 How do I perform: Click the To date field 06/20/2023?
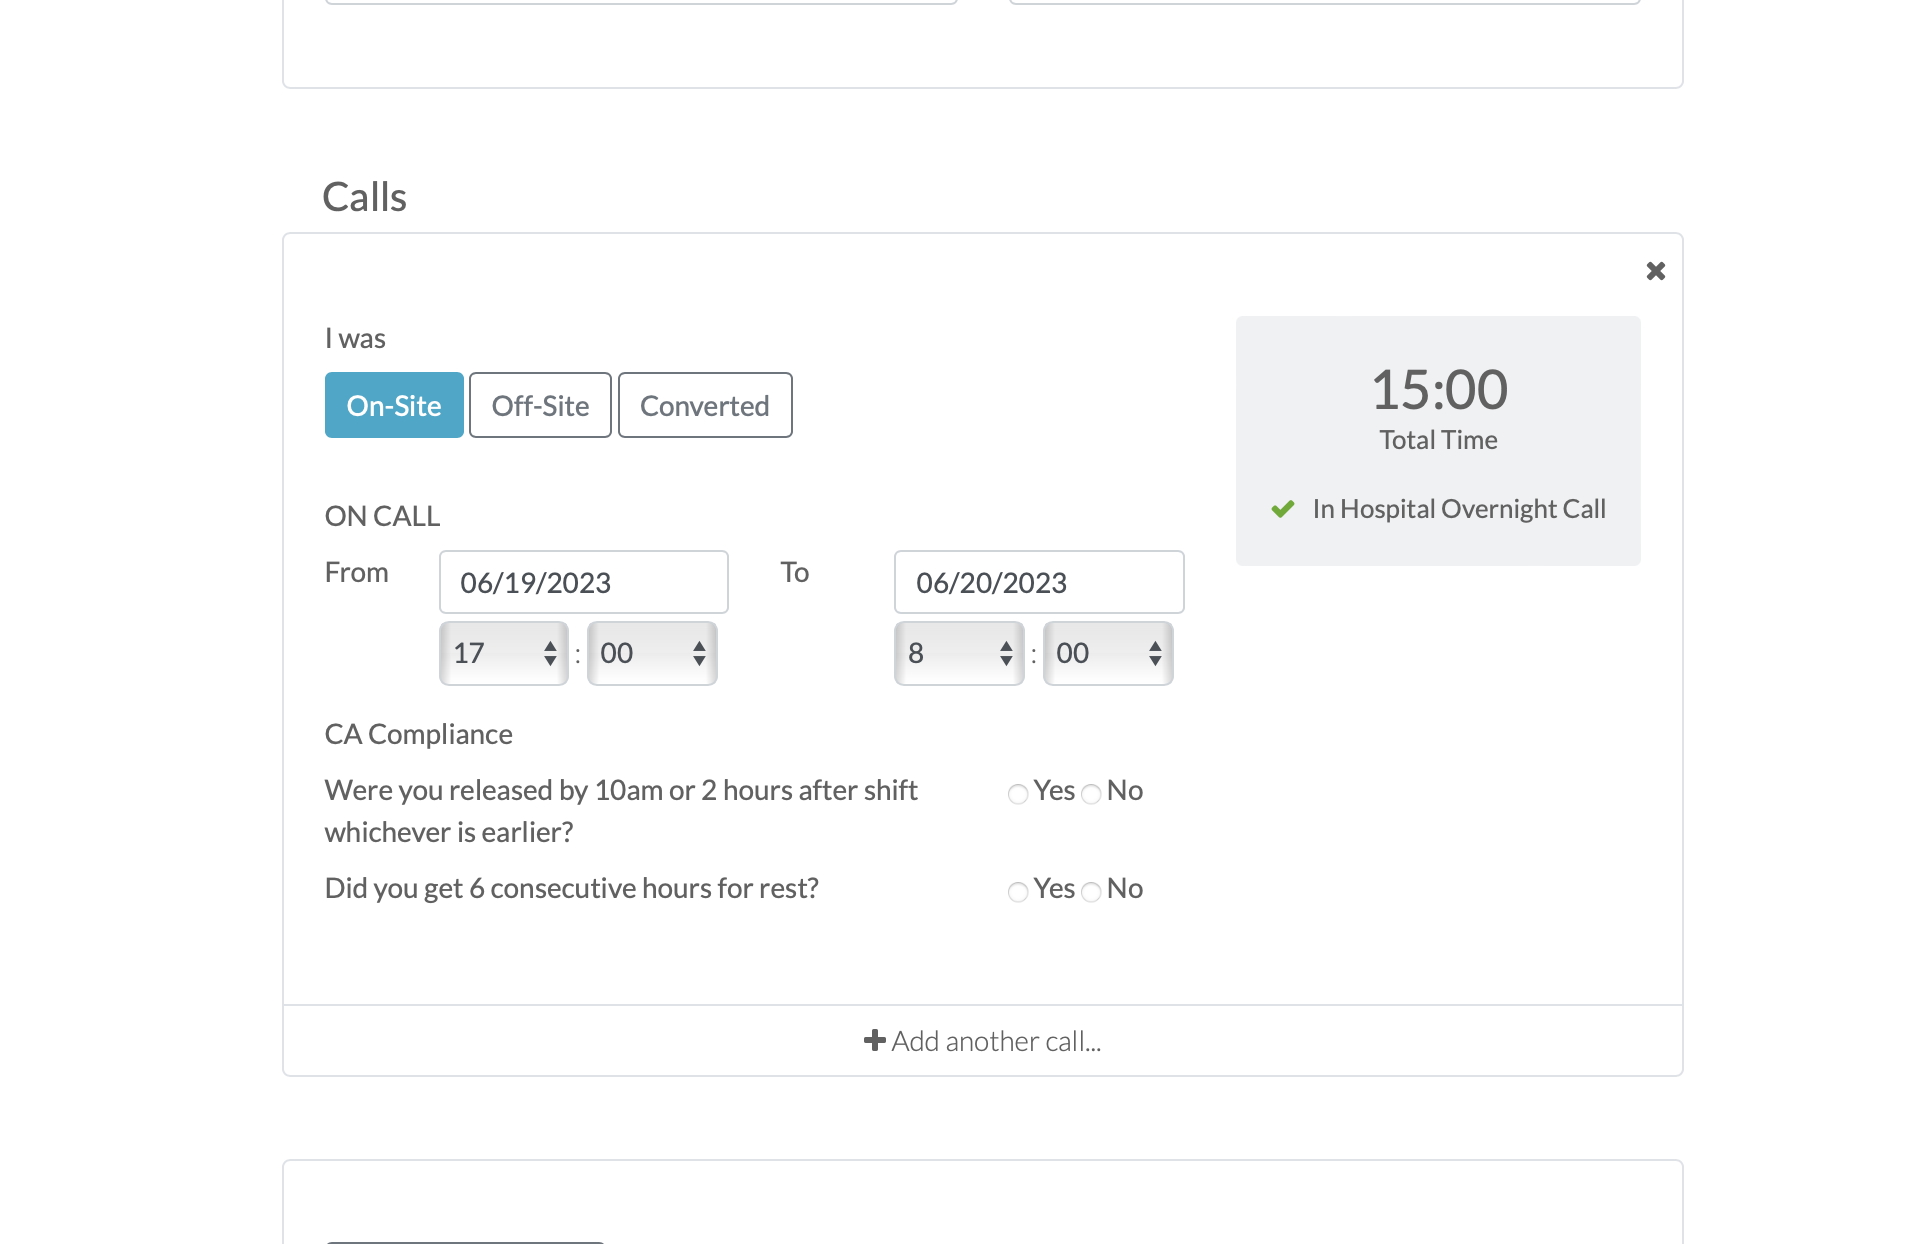coord(1039,582)
